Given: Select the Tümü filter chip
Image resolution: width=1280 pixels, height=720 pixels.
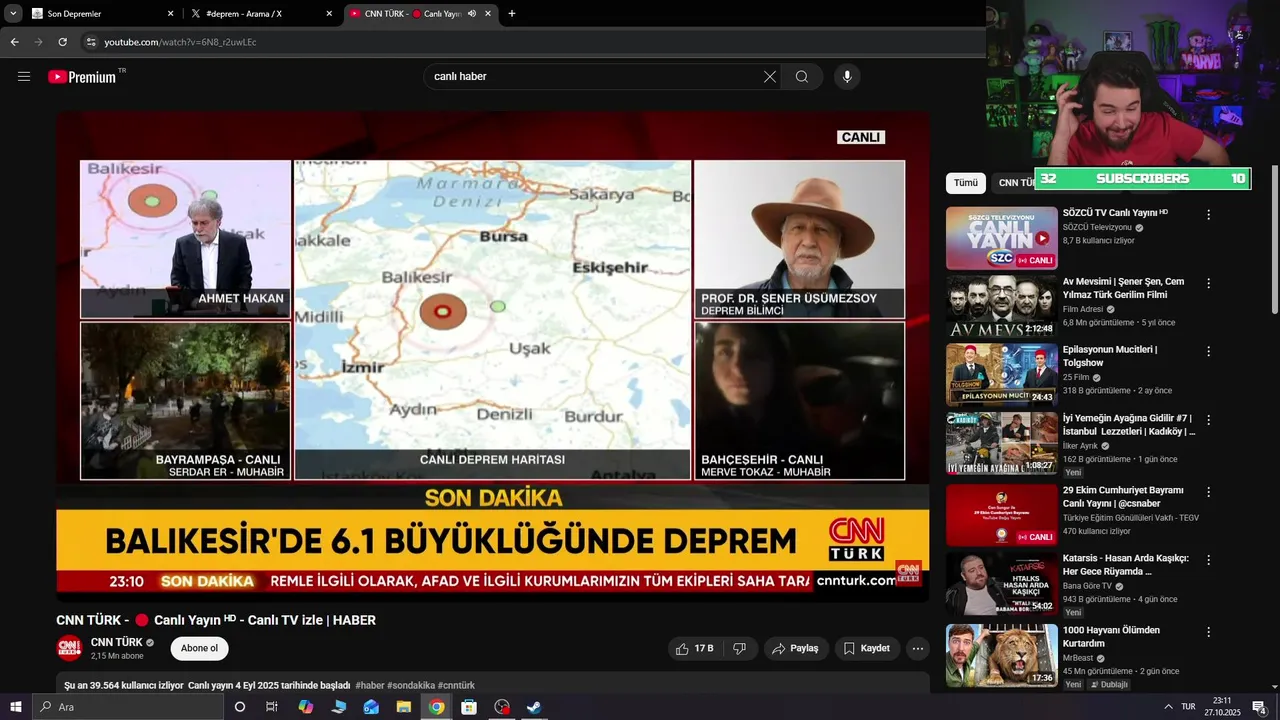Looking at the screenshot, I should [966, 183].
